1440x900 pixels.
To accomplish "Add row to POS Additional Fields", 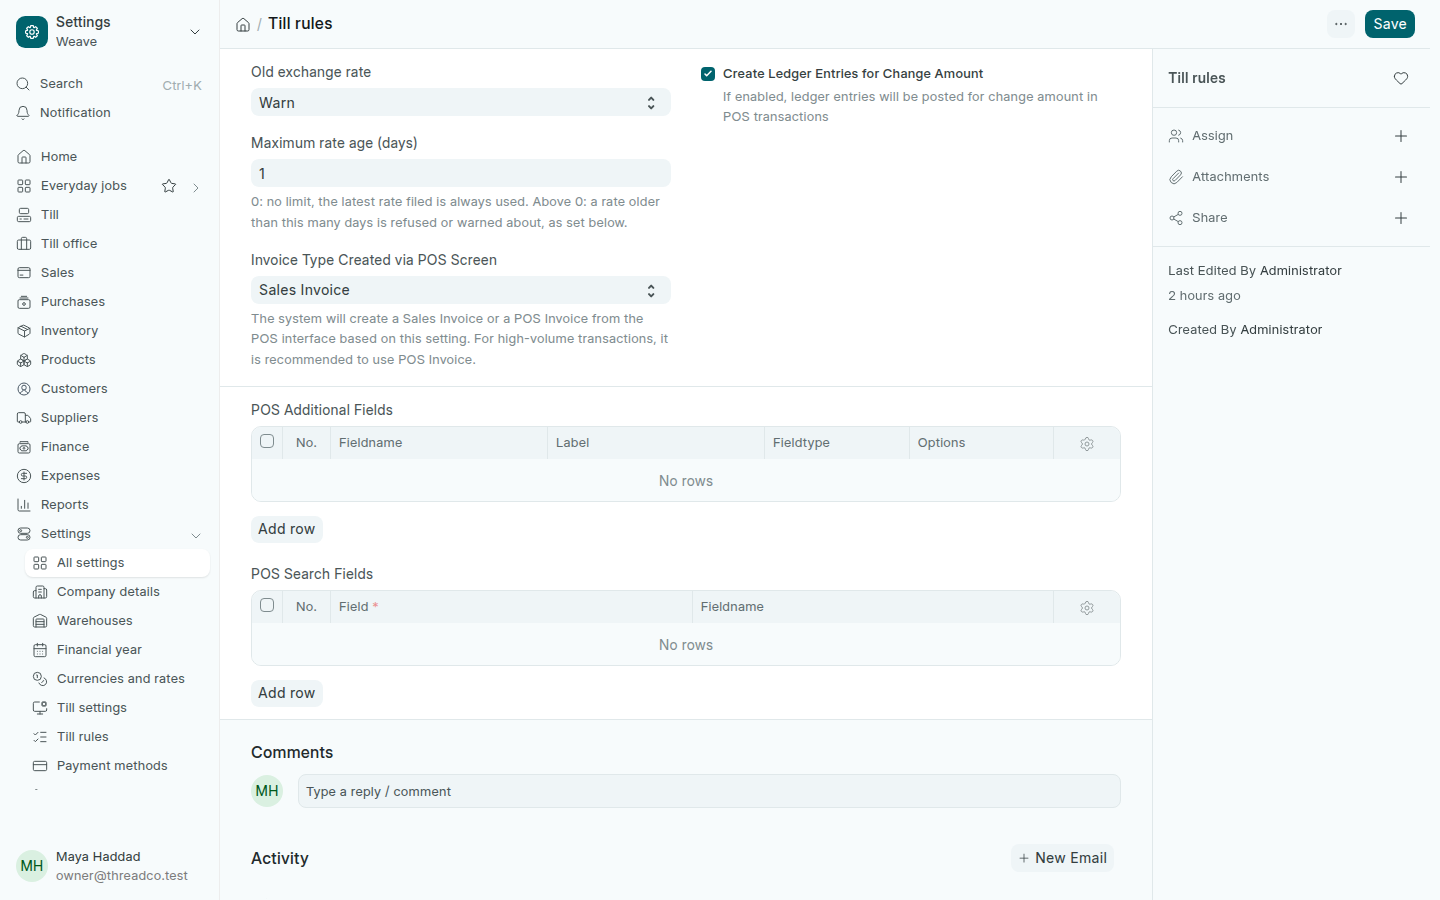I will (x=287, y=529).
